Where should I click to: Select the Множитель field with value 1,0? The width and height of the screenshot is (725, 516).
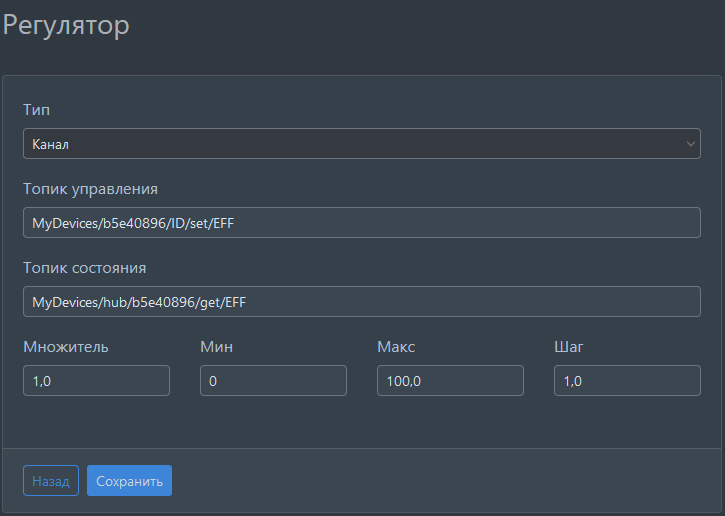96,381
